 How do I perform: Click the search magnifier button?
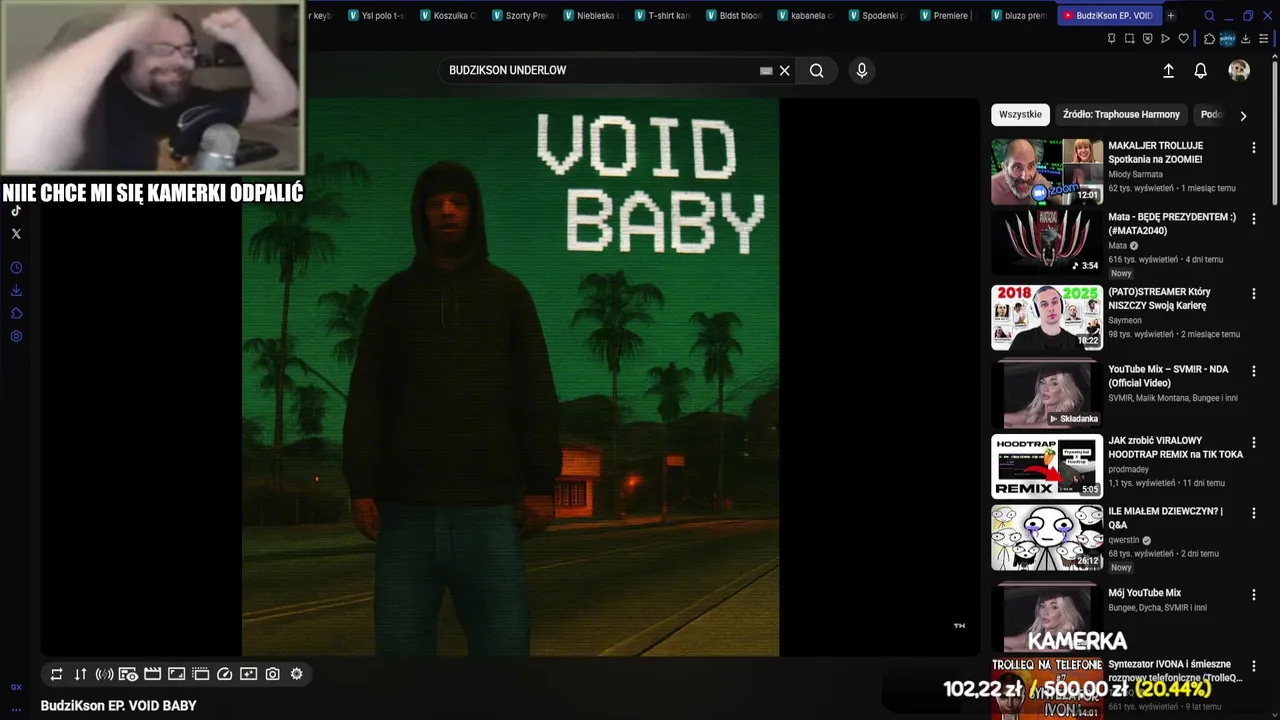pyautogui.click(x=816, y=70)
